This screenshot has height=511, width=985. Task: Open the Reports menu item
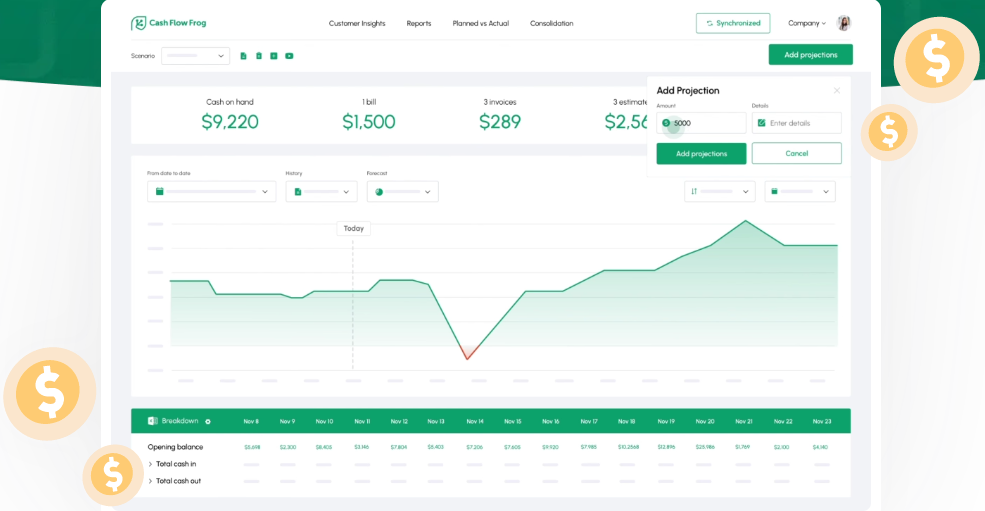click(x=419, y=23)
